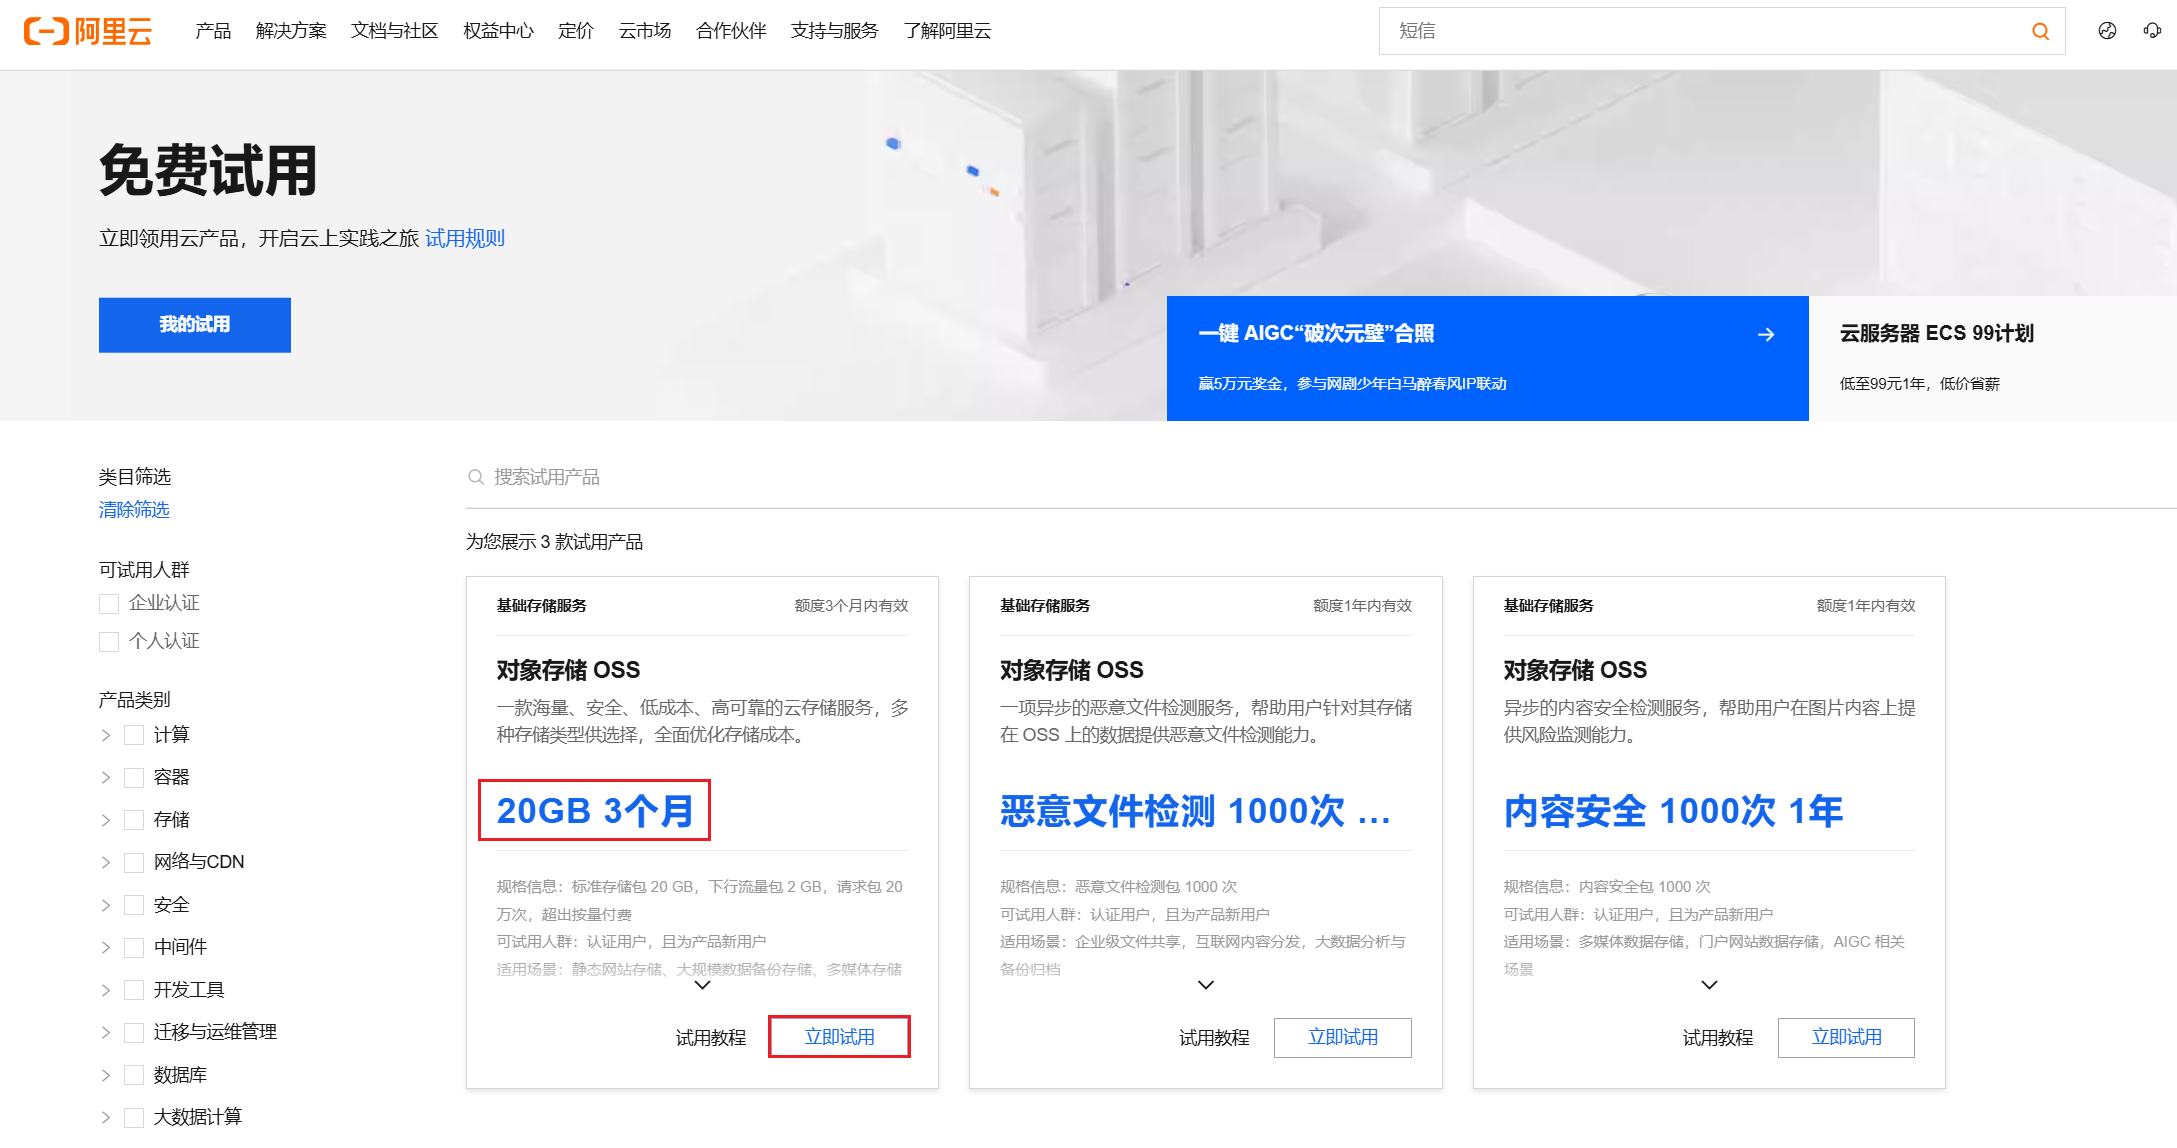
Task: Open 解决方案 menu
Action: click(291, 31)
